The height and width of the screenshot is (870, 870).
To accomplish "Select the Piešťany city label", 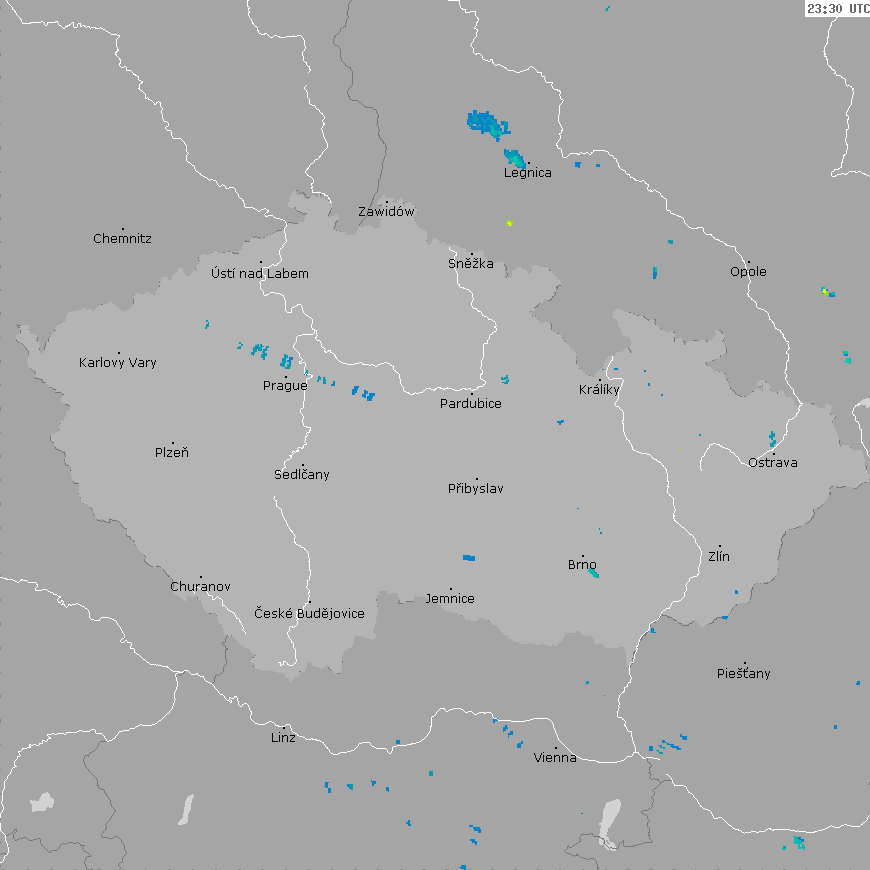I will tap(744, 673).
